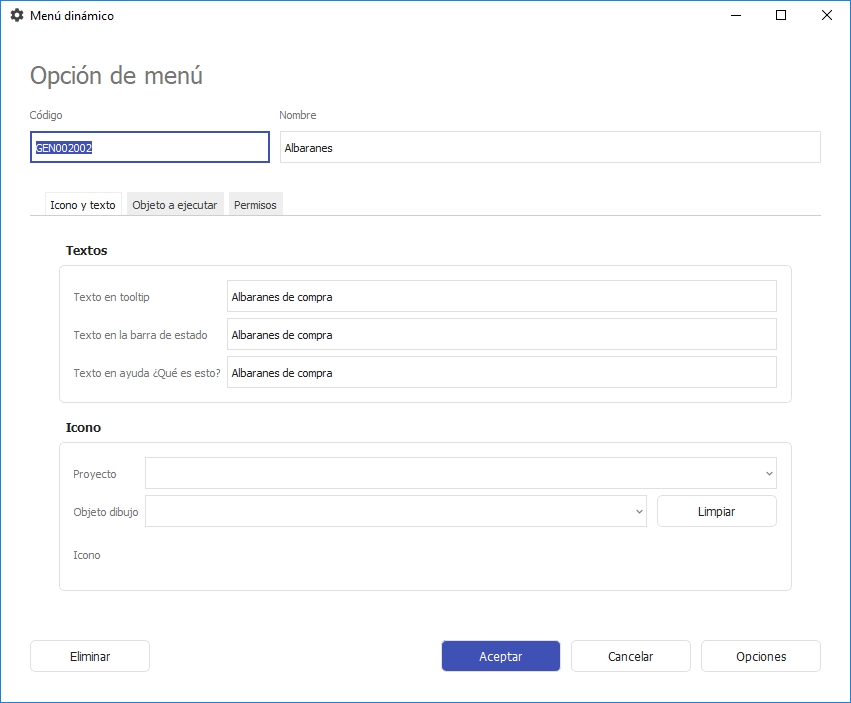Minimize the Menú dinámico window
Image resolution: width=851 pixels, height=703 pixels.
tap(735, 16)
